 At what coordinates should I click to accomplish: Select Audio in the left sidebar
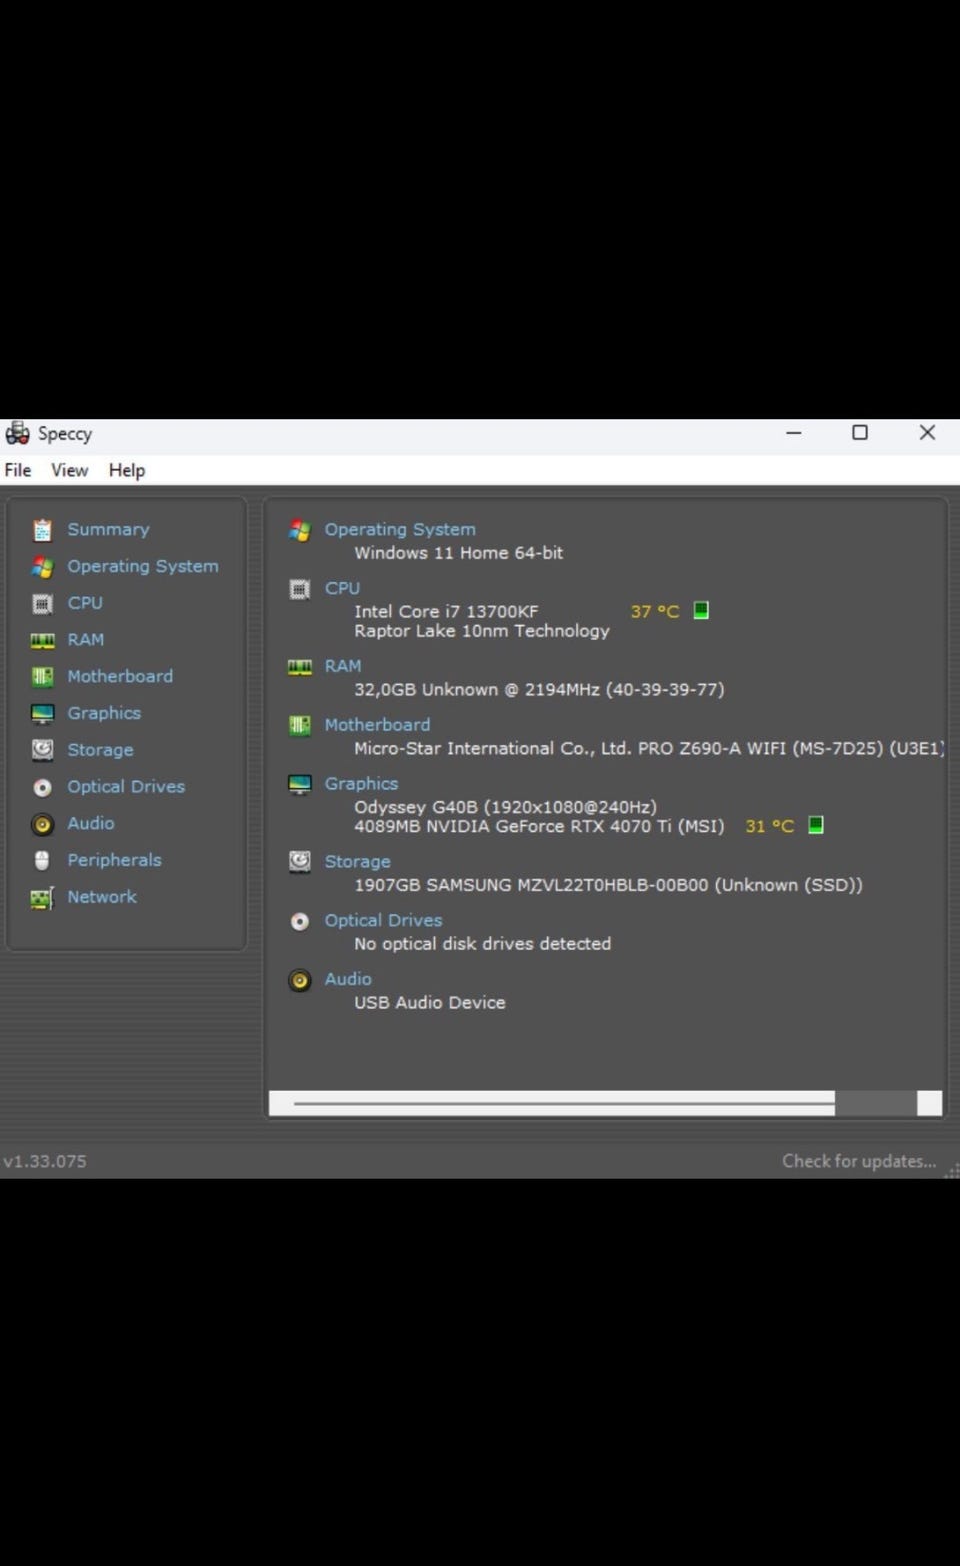(91, 823)
